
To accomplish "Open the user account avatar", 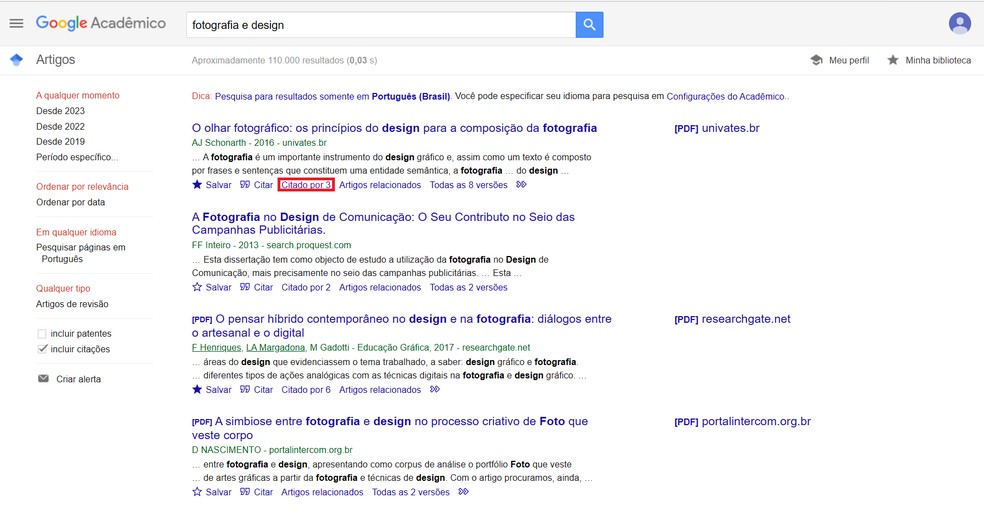I will coord(960,23).
